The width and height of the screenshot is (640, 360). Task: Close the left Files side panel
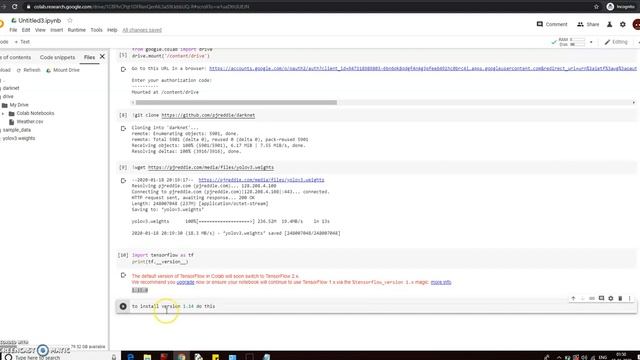click(x=102, y=57)
